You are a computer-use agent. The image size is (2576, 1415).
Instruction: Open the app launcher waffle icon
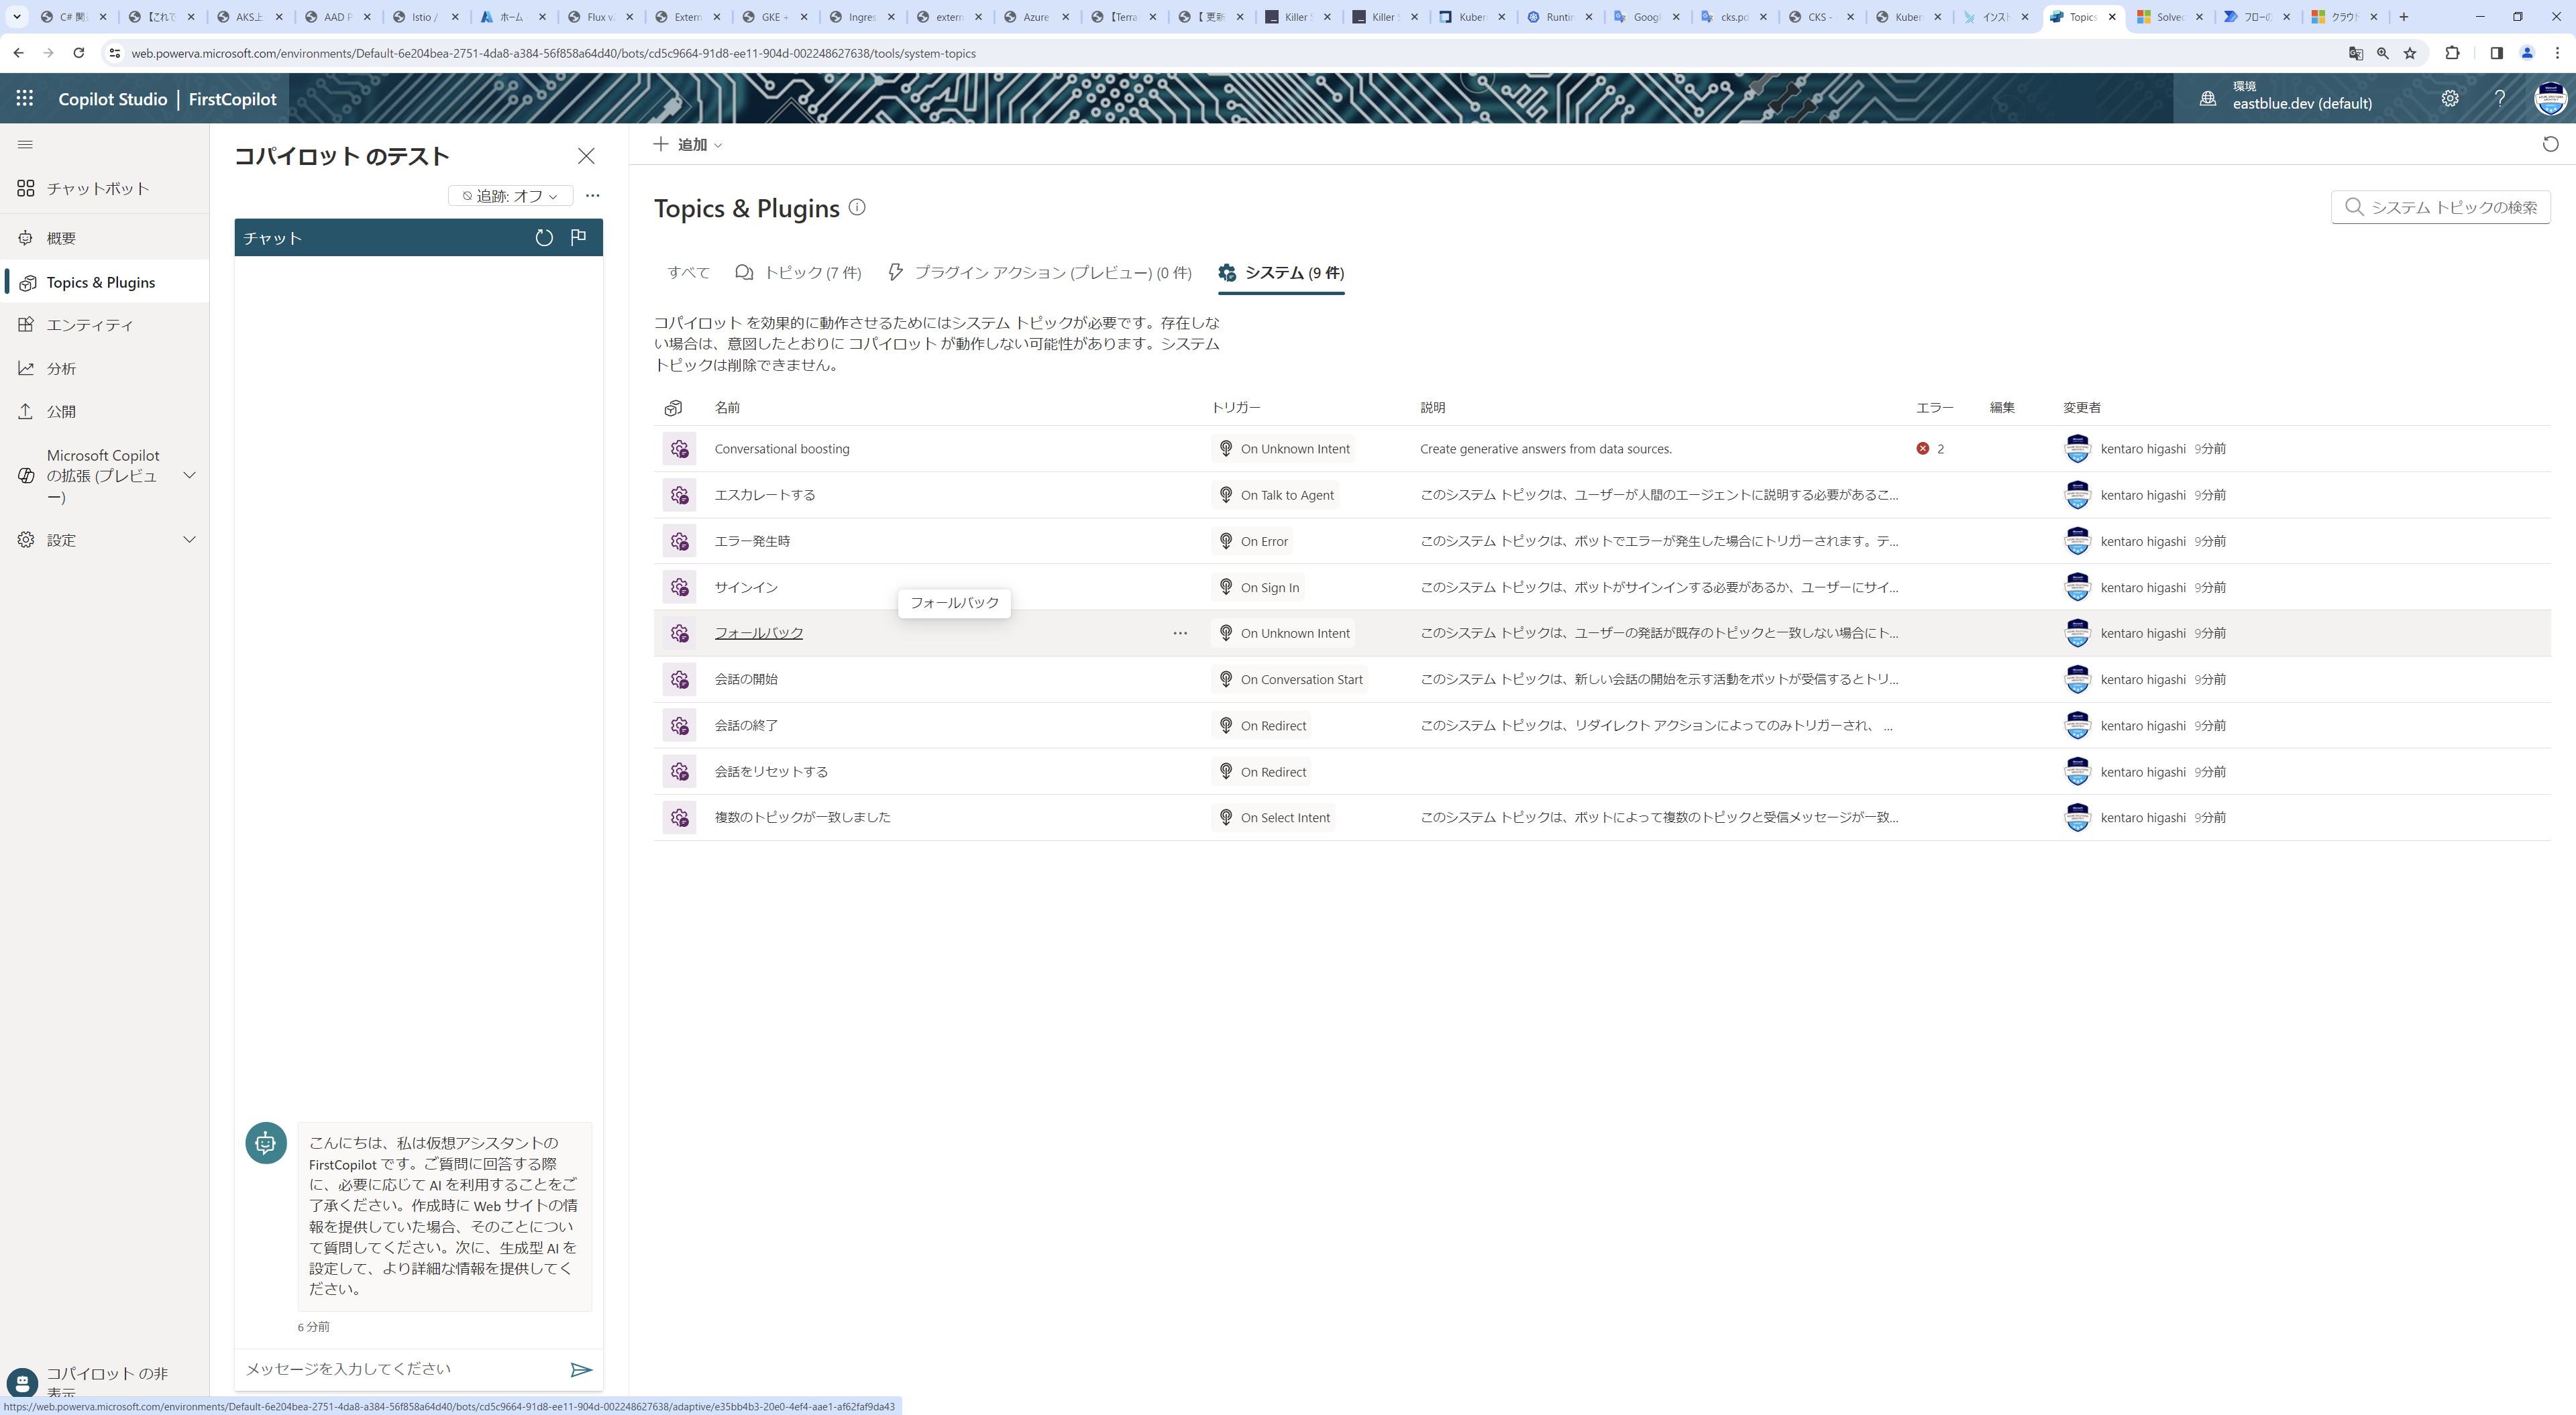[25, 98]
